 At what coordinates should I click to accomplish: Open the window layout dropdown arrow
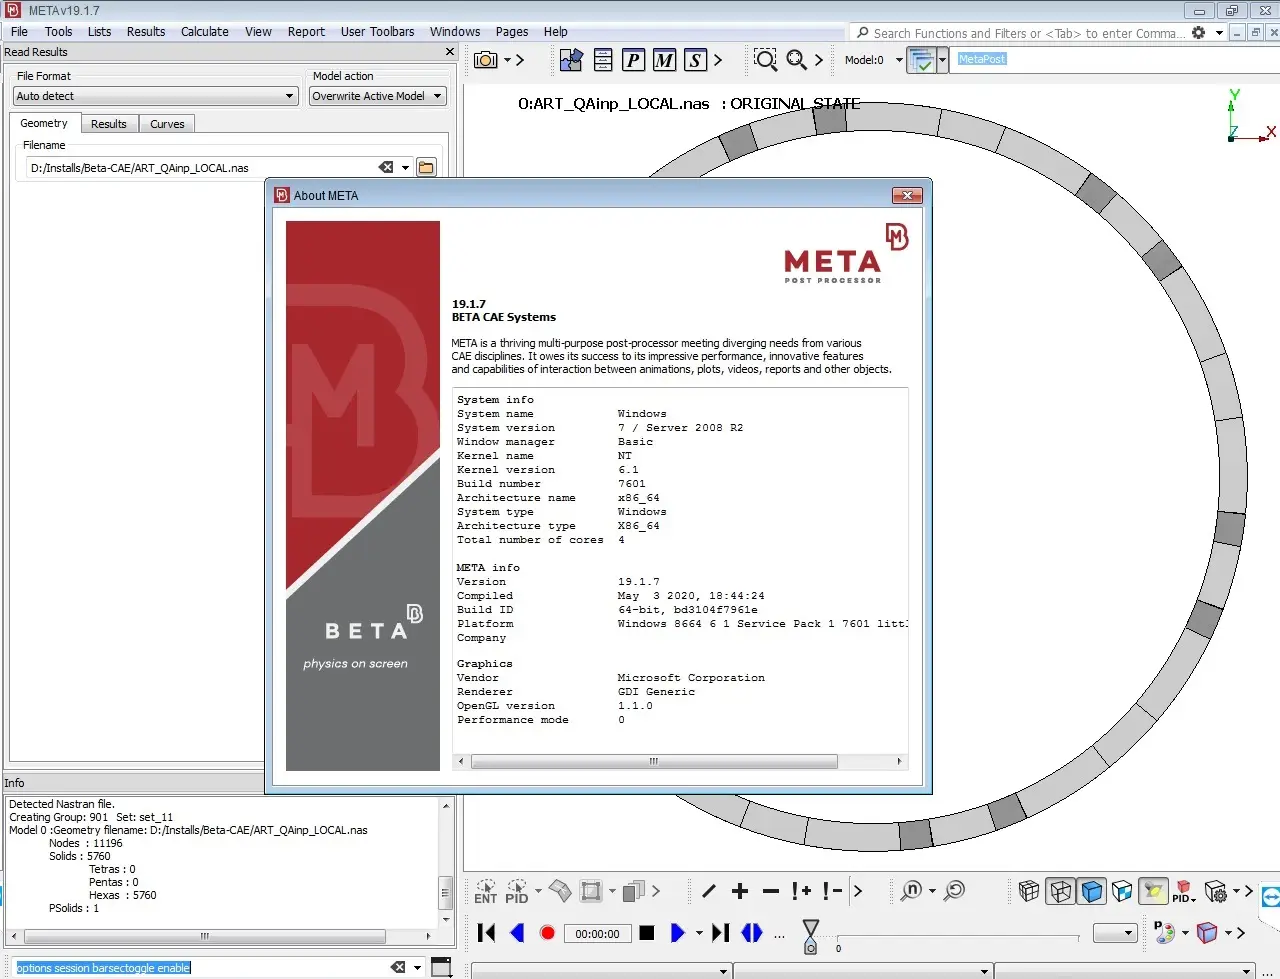(942, 60)
